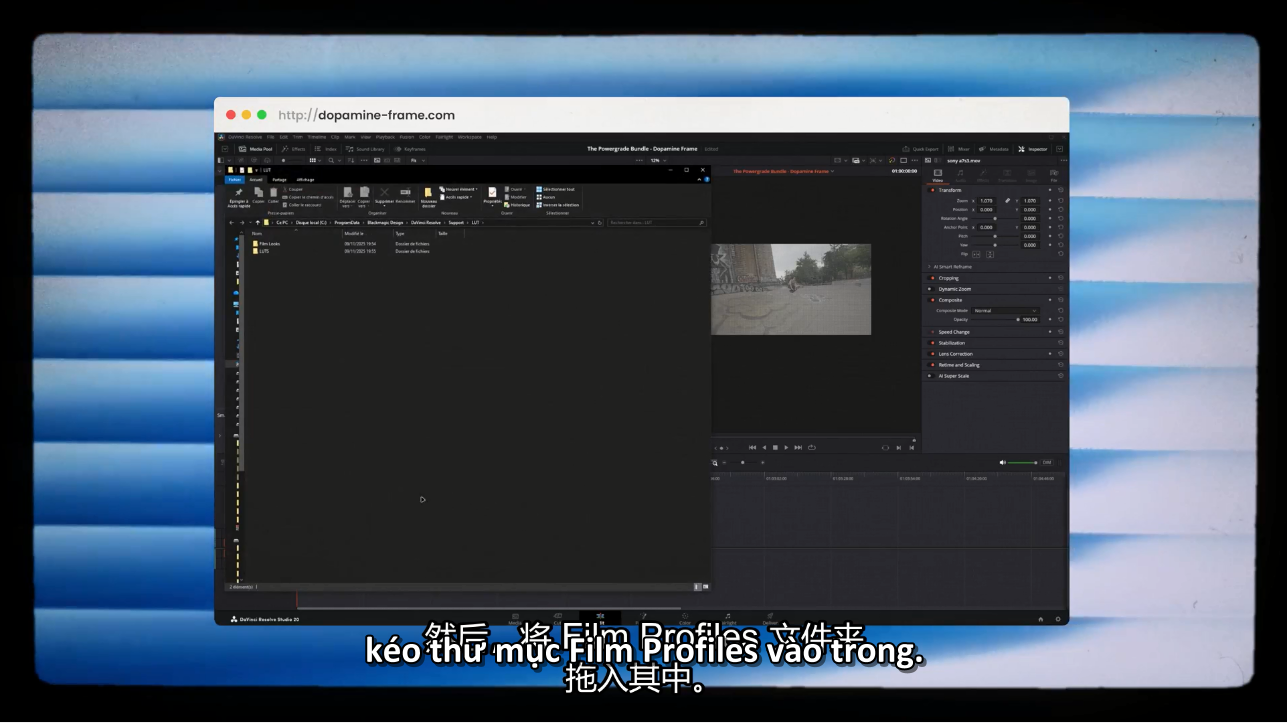Image resolution: width=1287 pixels, height=723 pixels.
Task: Toggle the Transform section enable switch
Action: click(x=932, y=190)
